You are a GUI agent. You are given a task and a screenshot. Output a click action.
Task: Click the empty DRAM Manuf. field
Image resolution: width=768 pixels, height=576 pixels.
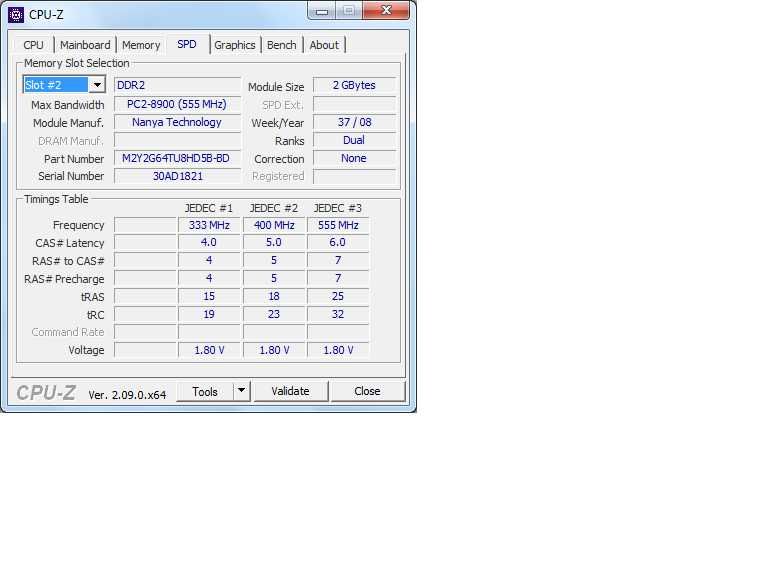point(177,140)
